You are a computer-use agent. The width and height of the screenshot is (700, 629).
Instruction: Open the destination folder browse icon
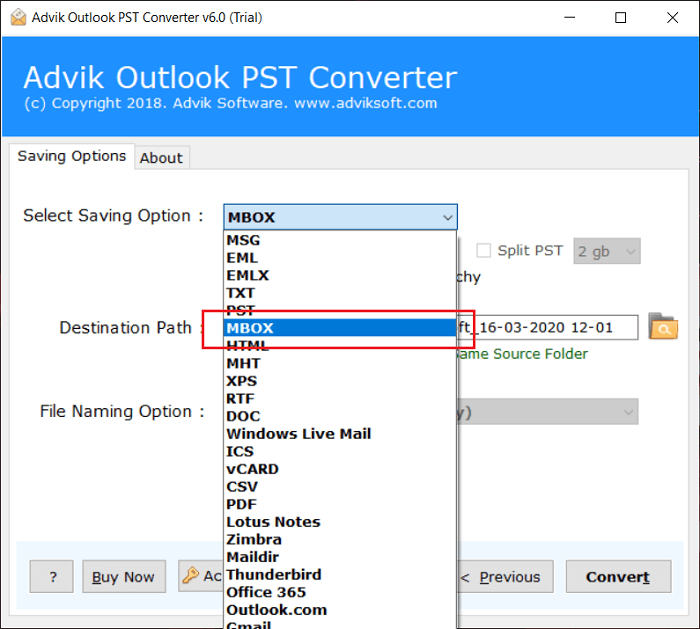tap(663, 327)
